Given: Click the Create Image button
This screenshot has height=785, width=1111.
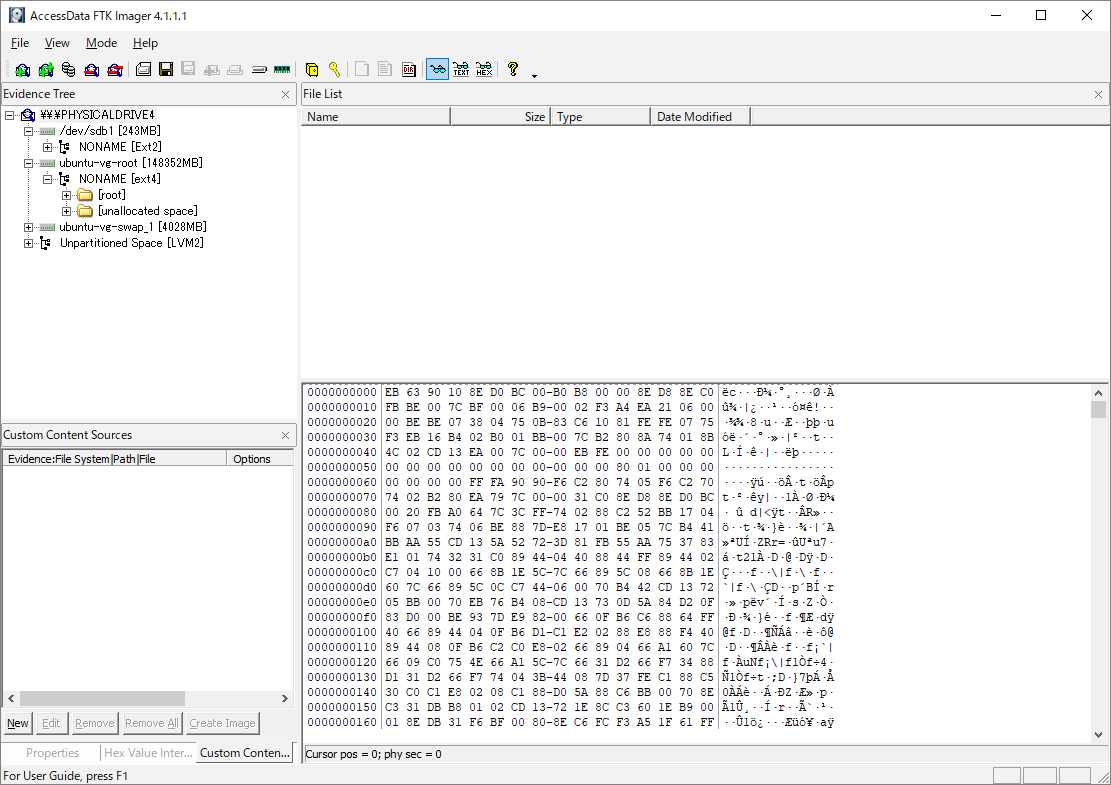Looking at the screenshot, I should pyautogui.click(x=222, y=723).
